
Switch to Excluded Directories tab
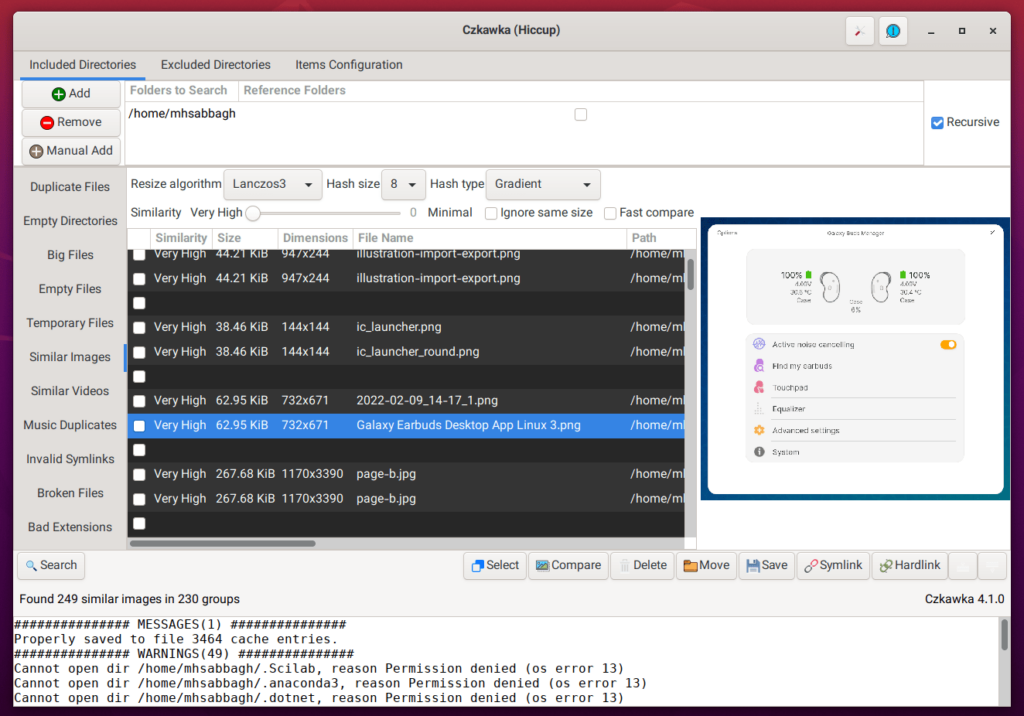216,65
